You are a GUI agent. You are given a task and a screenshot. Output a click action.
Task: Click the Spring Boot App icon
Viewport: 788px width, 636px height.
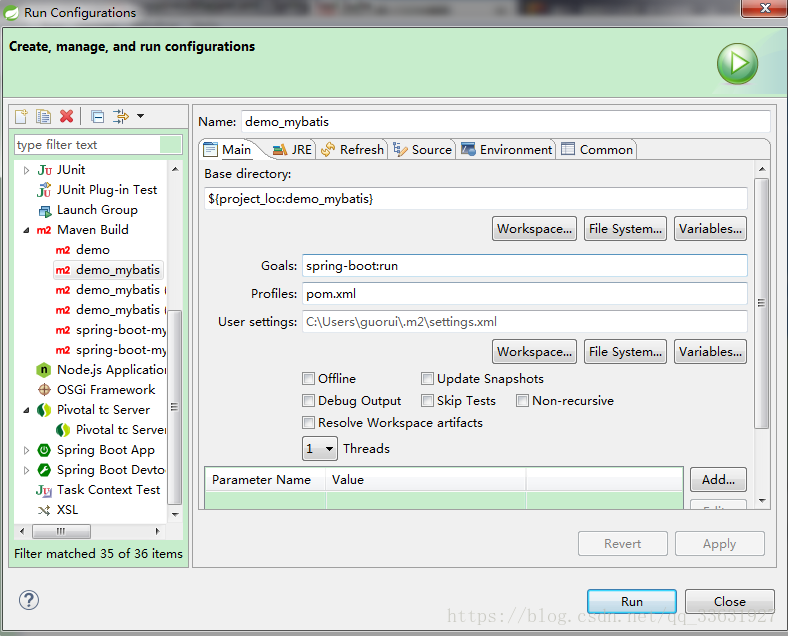coord(44,450)
